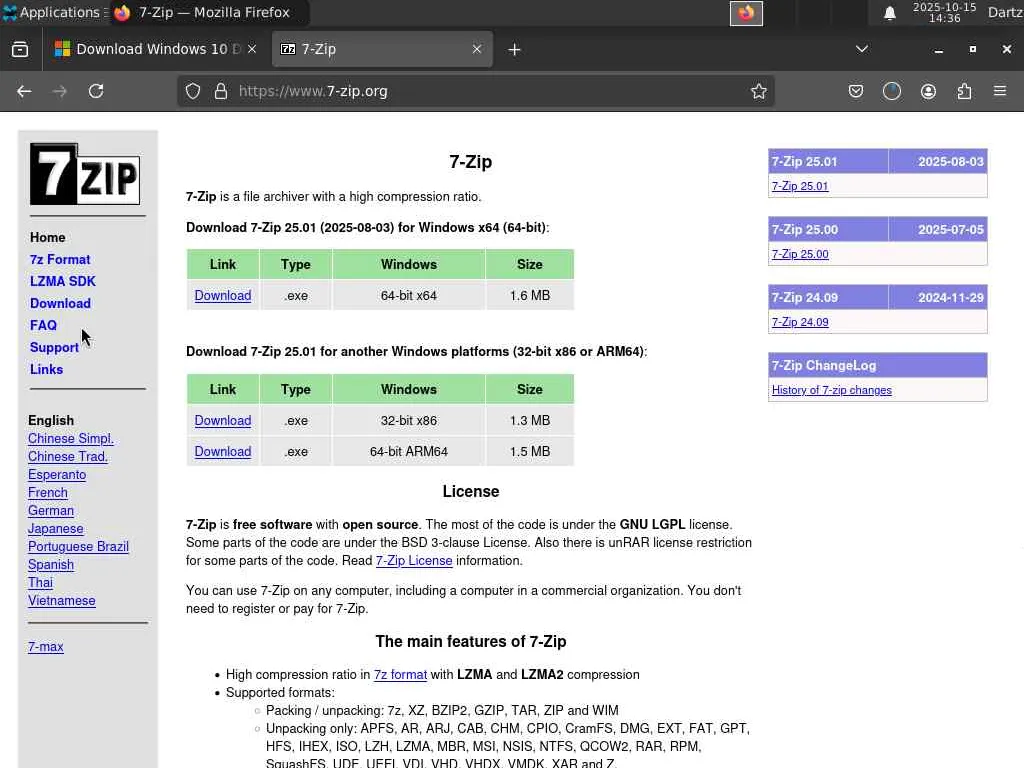This screenshot has height=768, width=1024.
Task: Switch language to Vietnamese
Action: (61, 601)
